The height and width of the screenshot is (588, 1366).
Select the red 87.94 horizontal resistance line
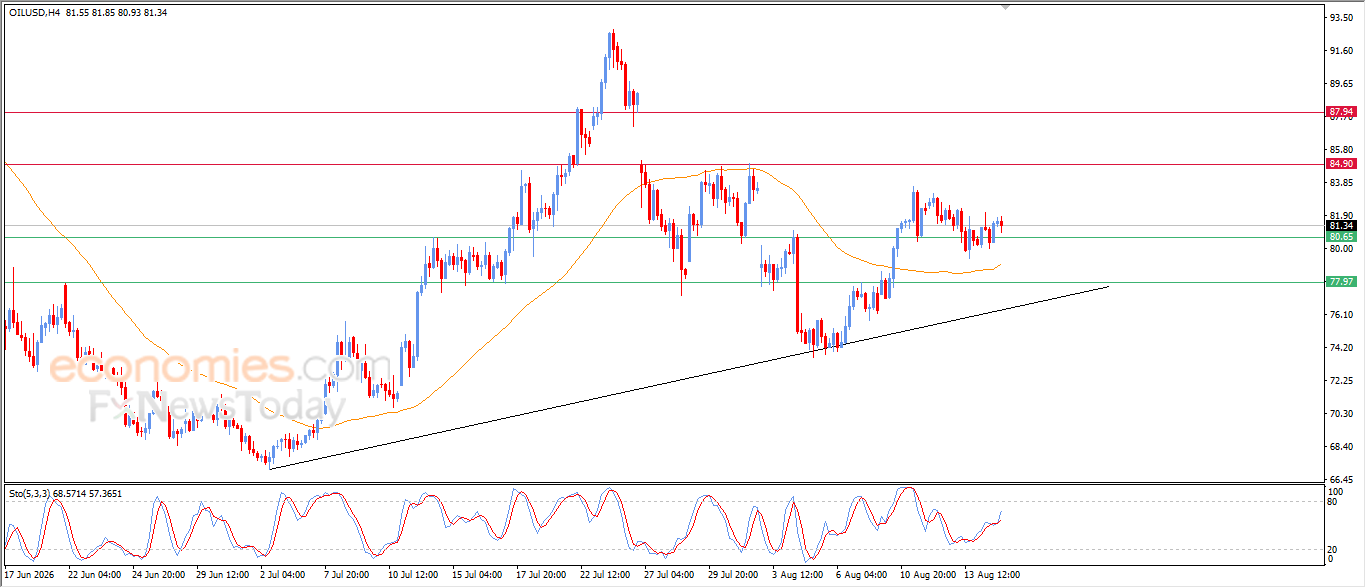pyautogui.click(x=663, y=112)
